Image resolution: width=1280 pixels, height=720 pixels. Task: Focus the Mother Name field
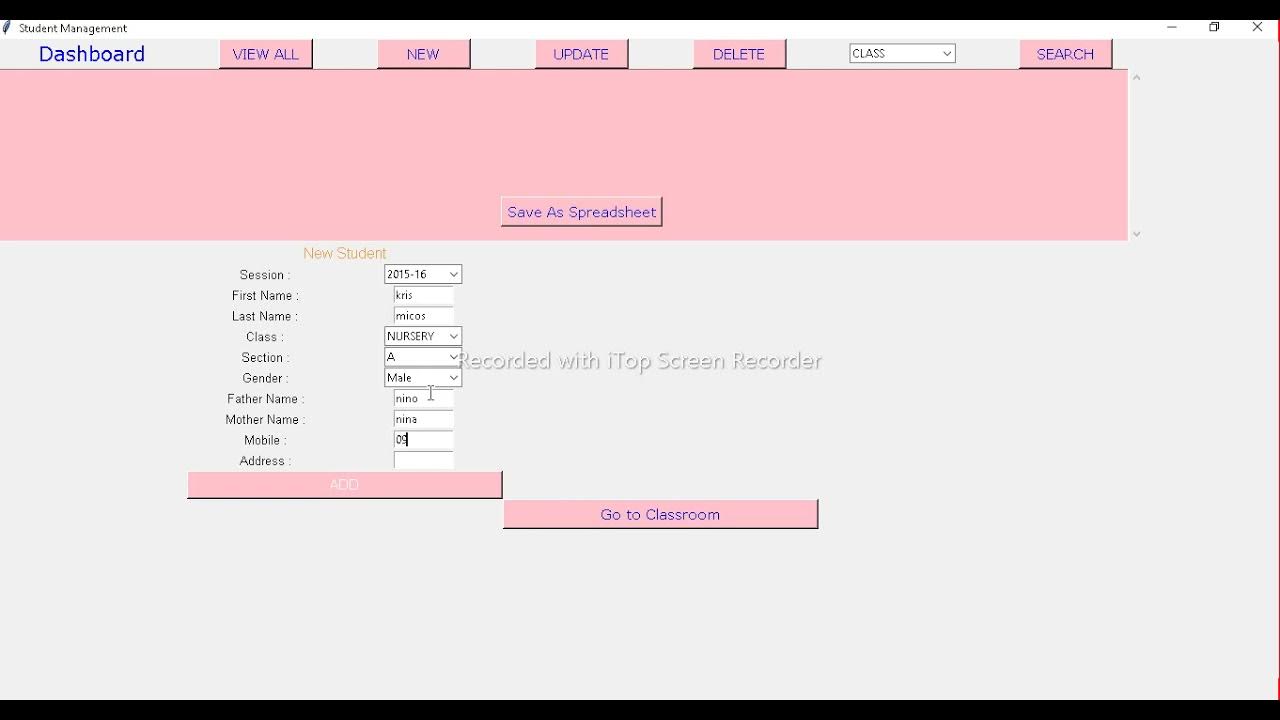click(424, 419)
